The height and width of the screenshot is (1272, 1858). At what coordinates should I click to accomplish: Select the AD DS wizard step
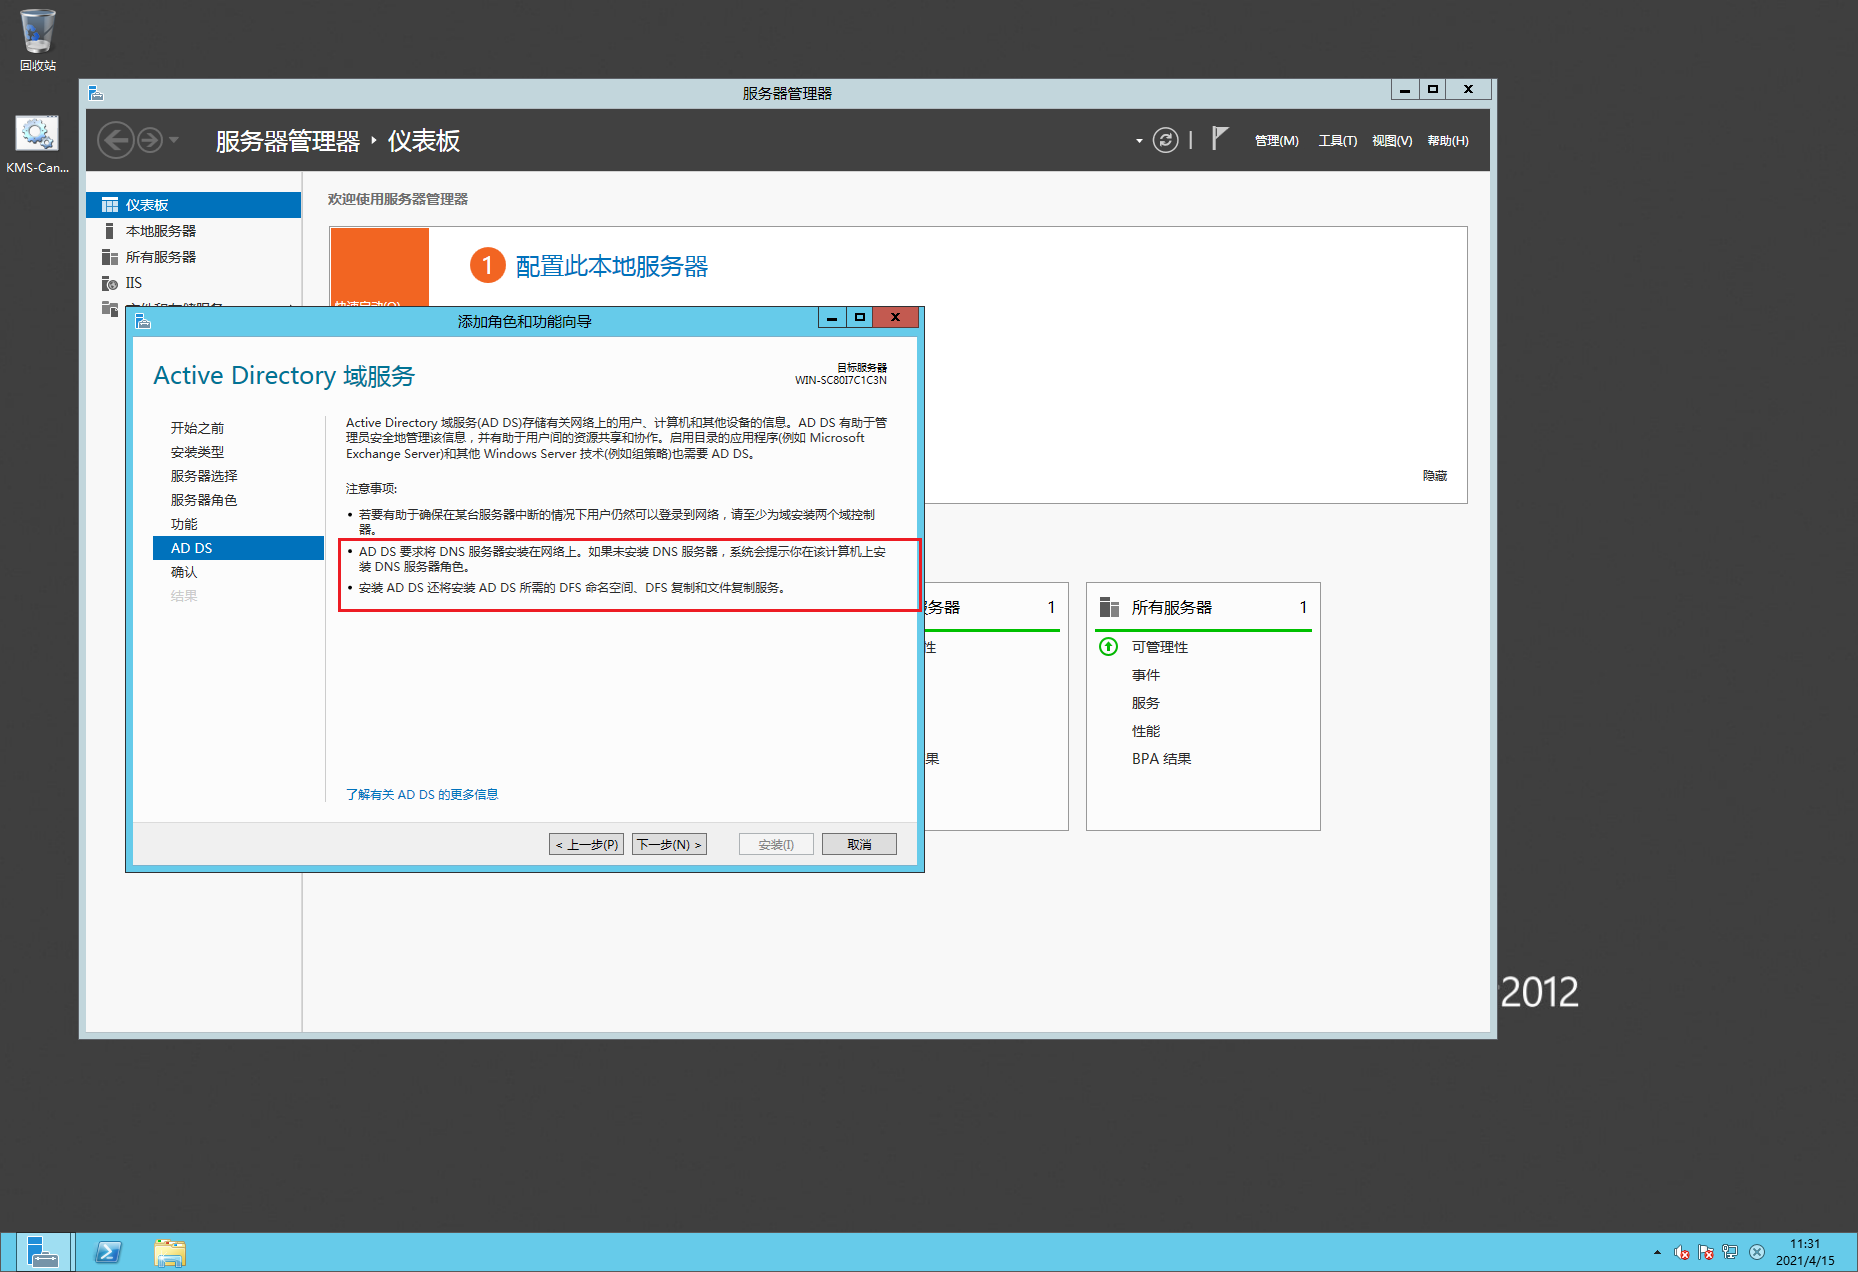coord(238,548)
